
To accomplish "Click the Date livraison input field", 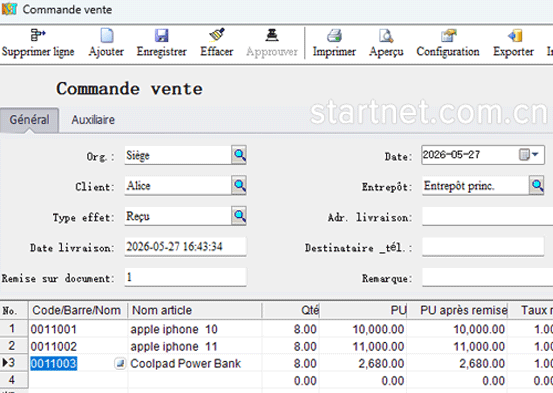I will click(186, 246).
